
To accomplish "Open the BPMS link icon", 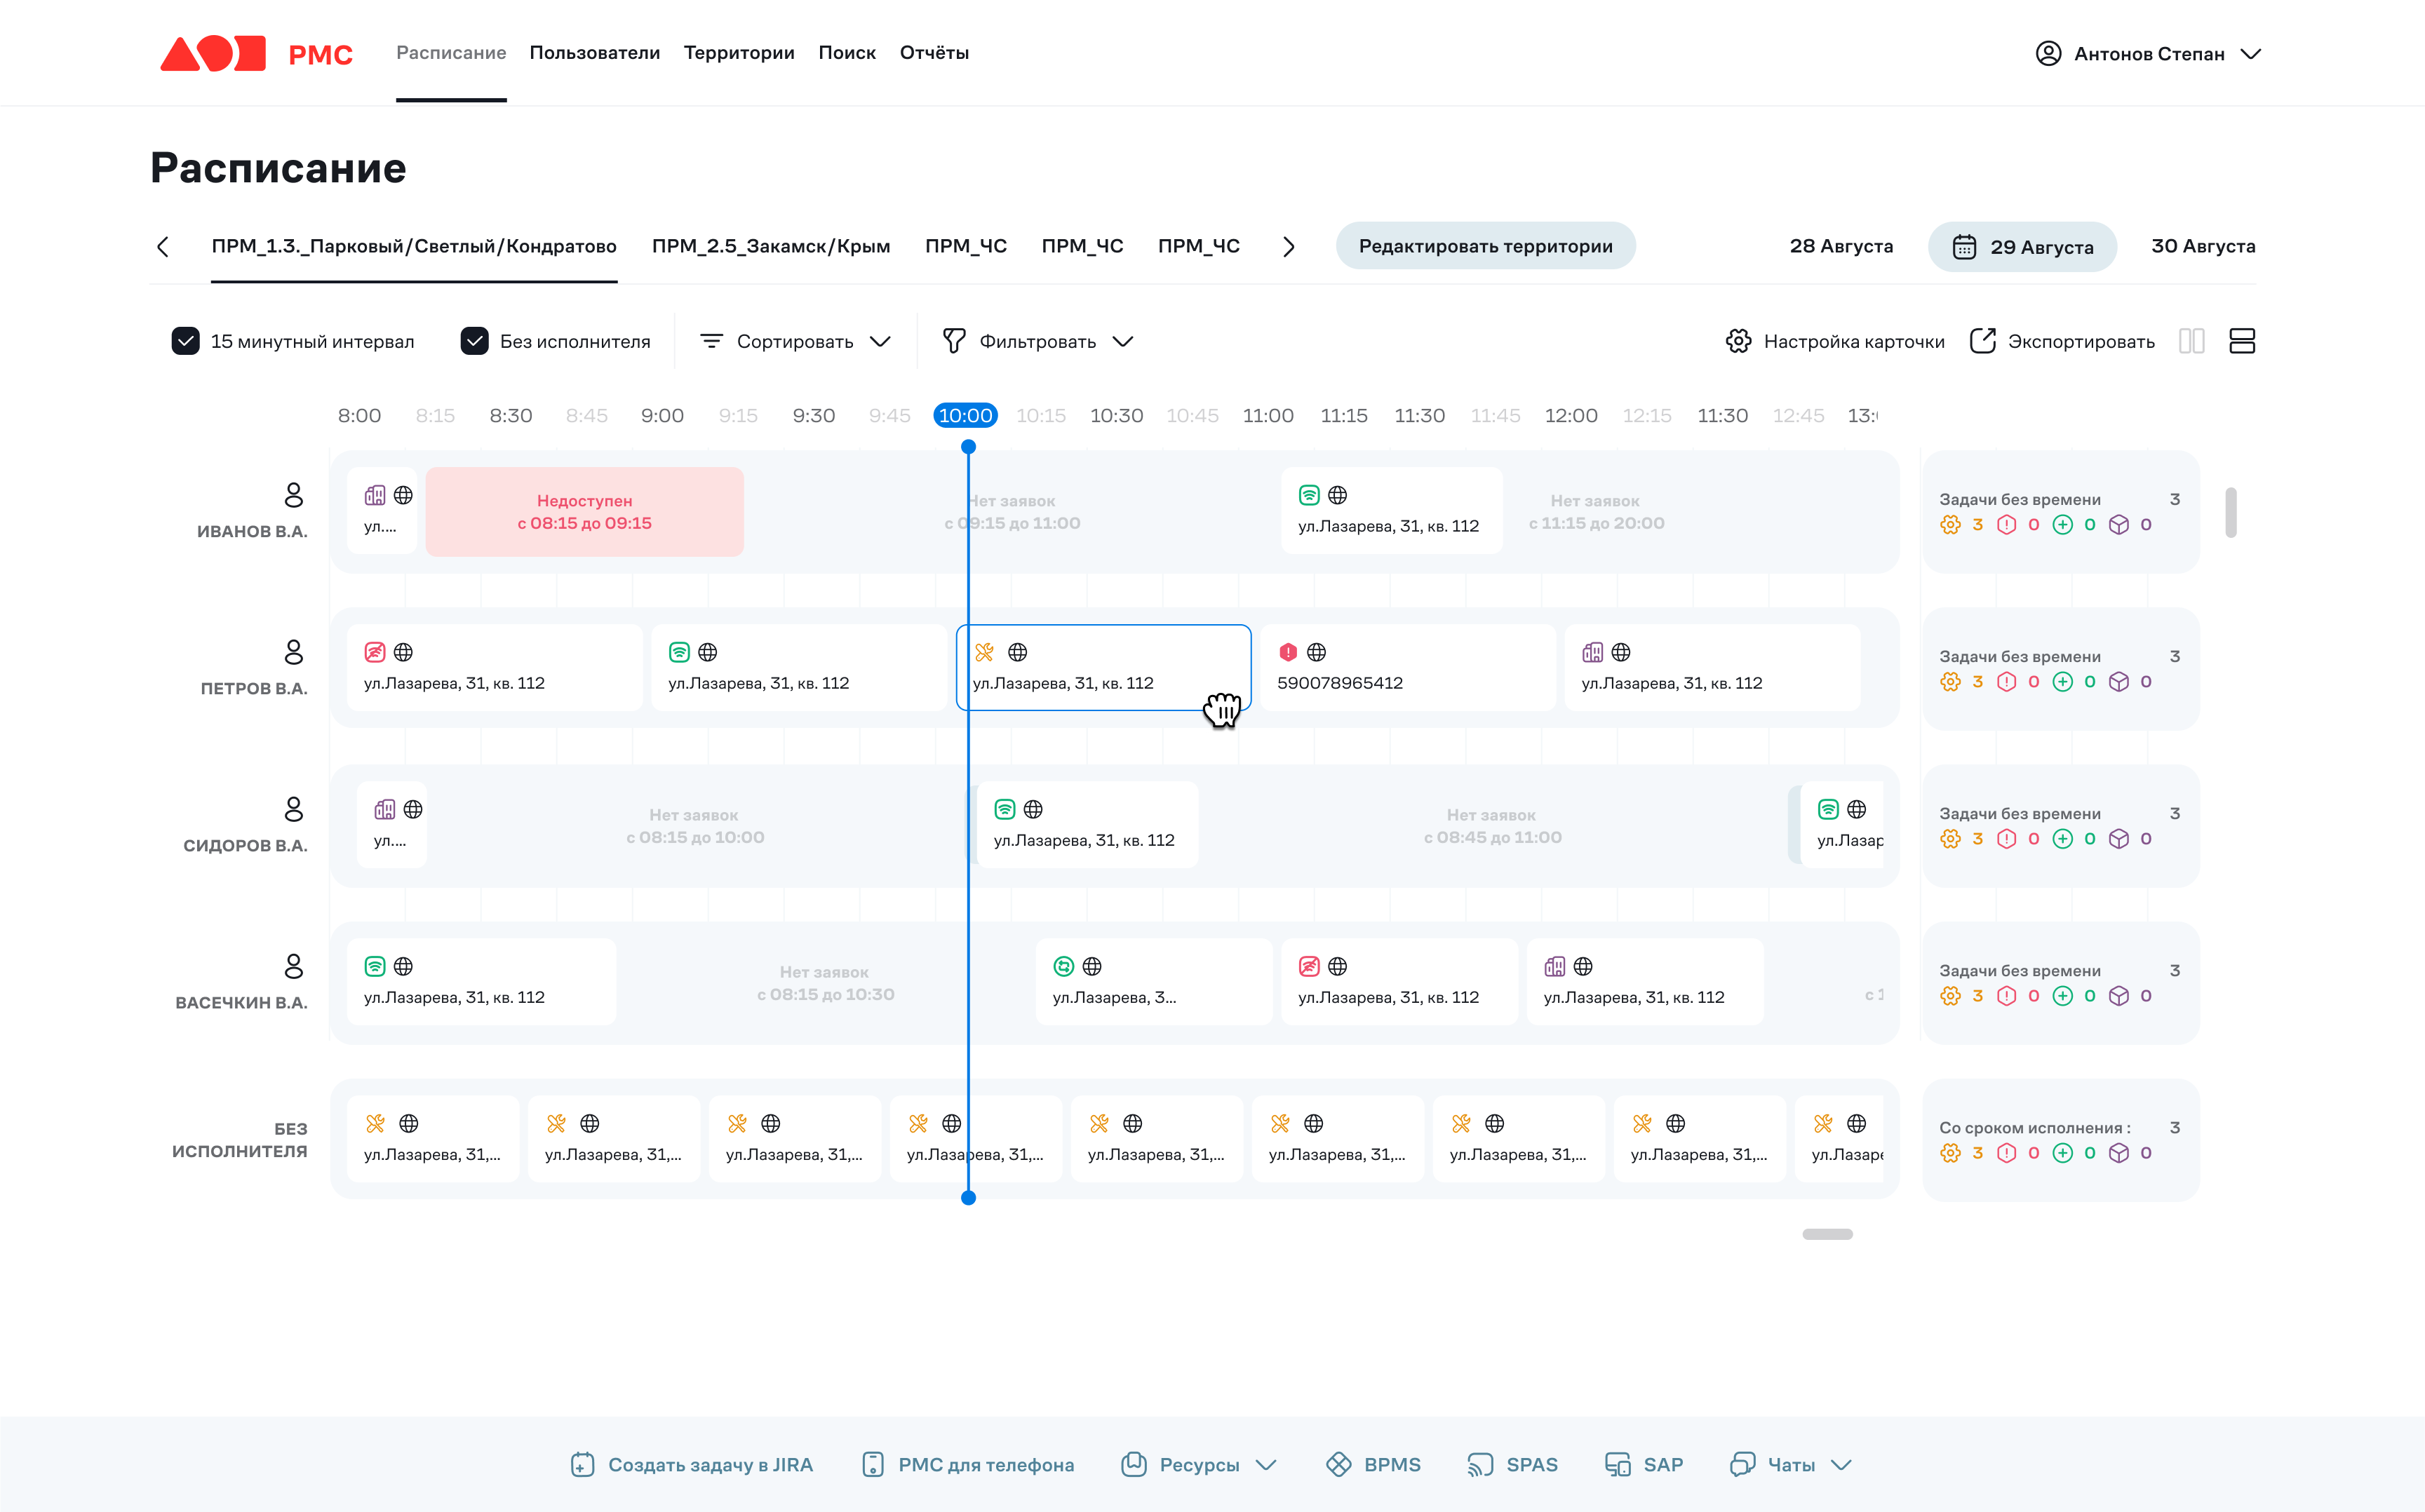I will 1338,1465.
